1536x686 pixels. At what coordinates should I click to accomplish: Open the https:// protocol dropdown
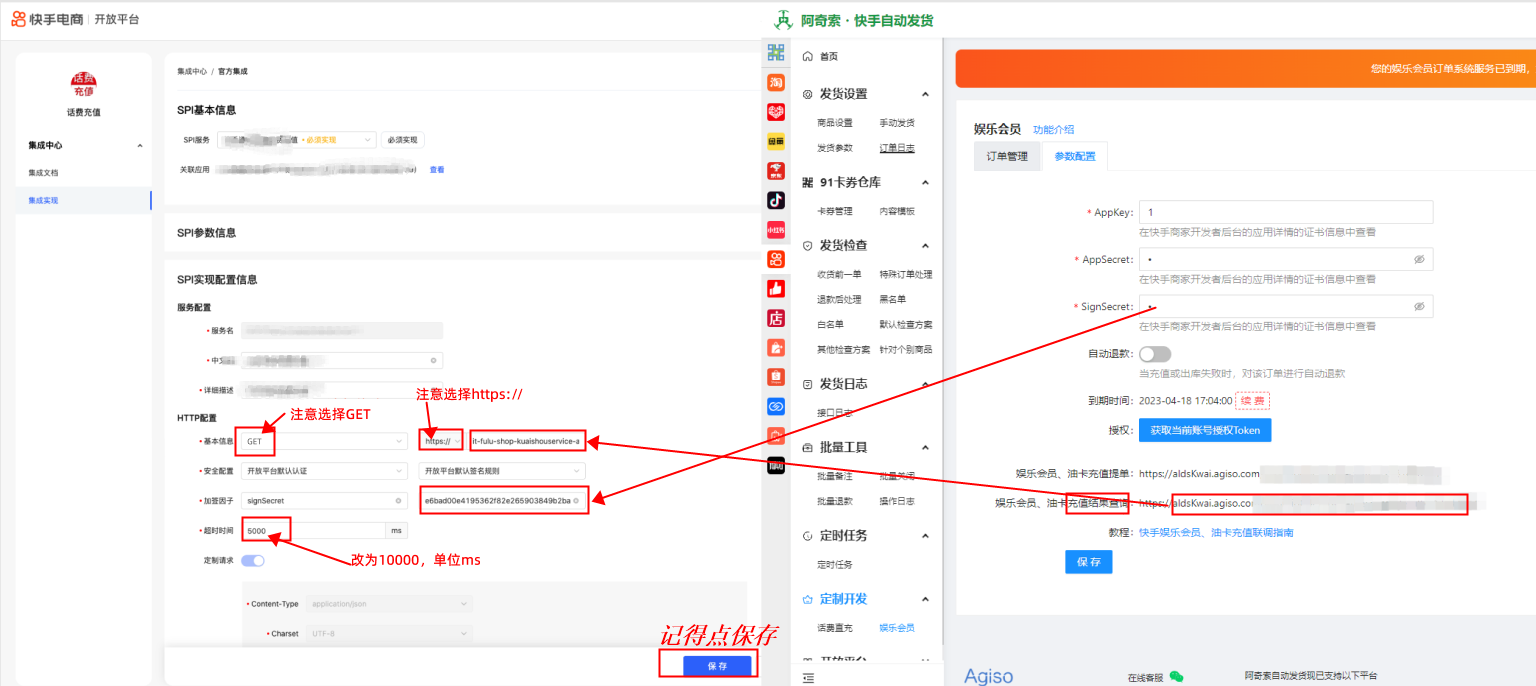pyautogui.click(x=441, y=440)
